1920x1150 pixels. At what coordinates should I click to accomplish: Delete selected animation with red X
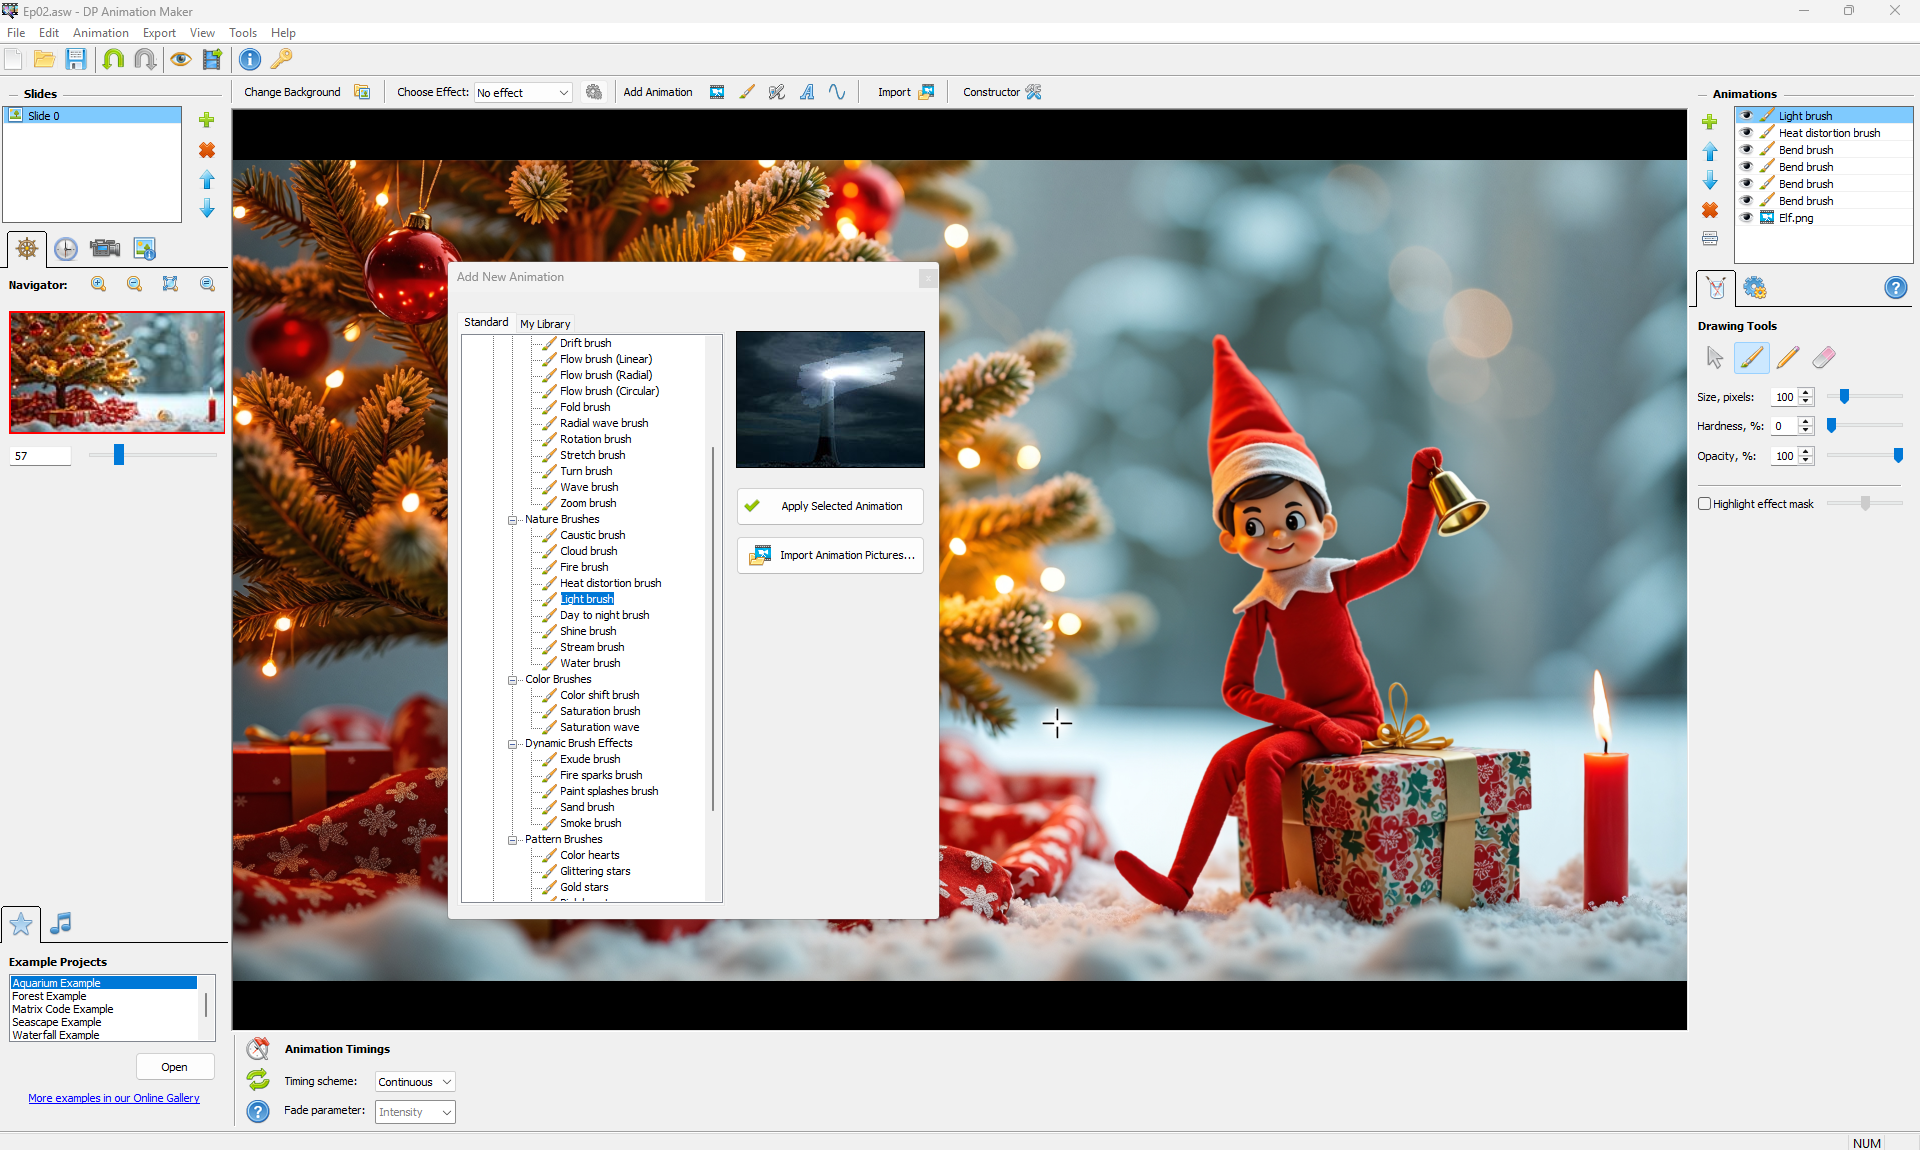[x=1710, y=210]
